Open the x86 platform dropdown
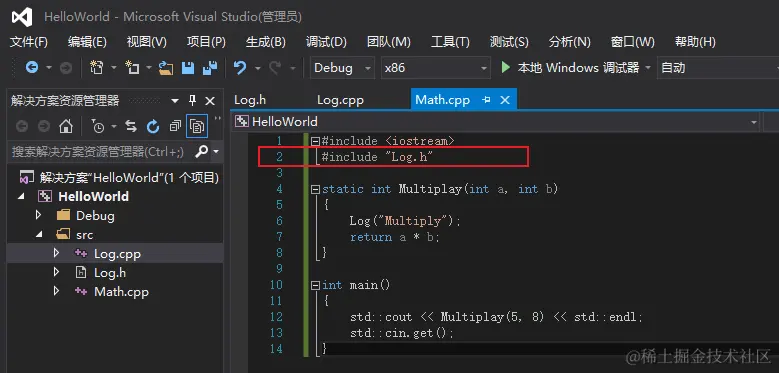This screenshot has width=779, height=373. pyautogui.click(x=435, y=68)
